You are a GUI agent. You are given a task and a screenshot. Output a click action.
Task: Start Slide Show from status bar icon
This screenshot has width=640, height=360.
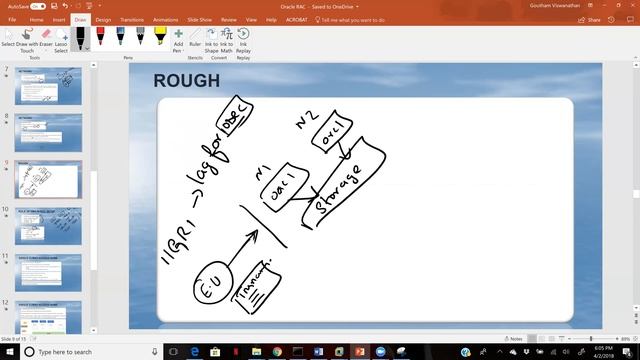(x=562, y=339)
